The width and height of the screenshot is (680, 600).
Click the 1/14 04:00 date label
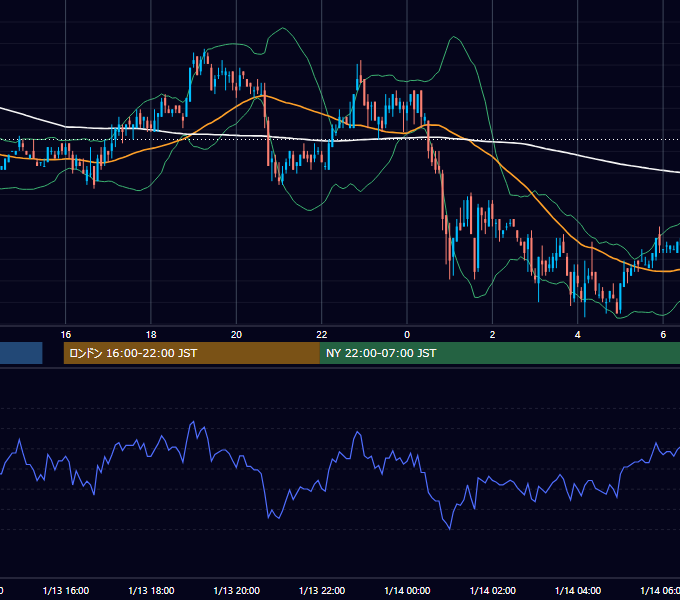pos(578,590)
